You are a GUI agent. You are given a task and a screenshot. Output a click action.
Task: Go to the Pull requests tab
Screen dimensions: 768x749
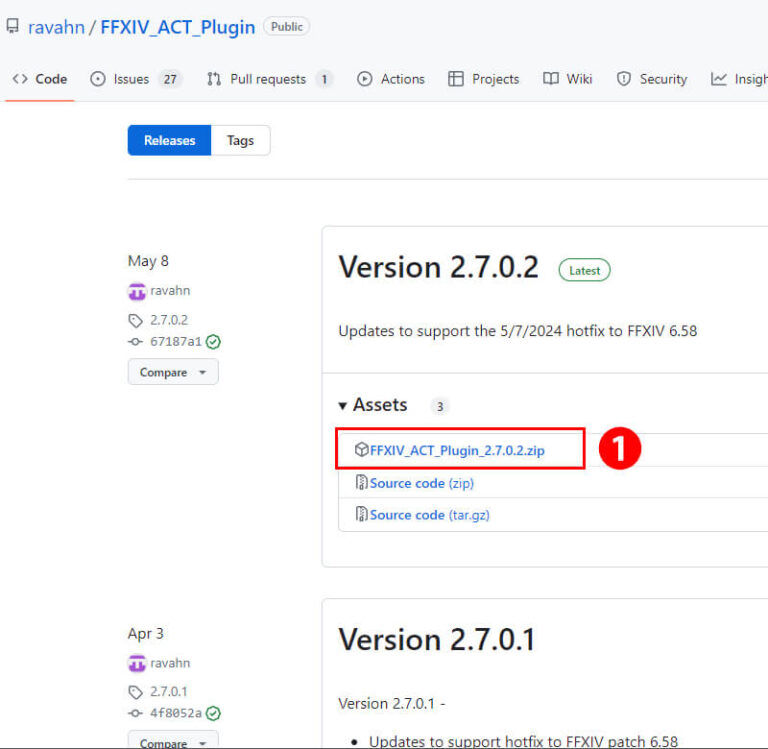[268, 79]
